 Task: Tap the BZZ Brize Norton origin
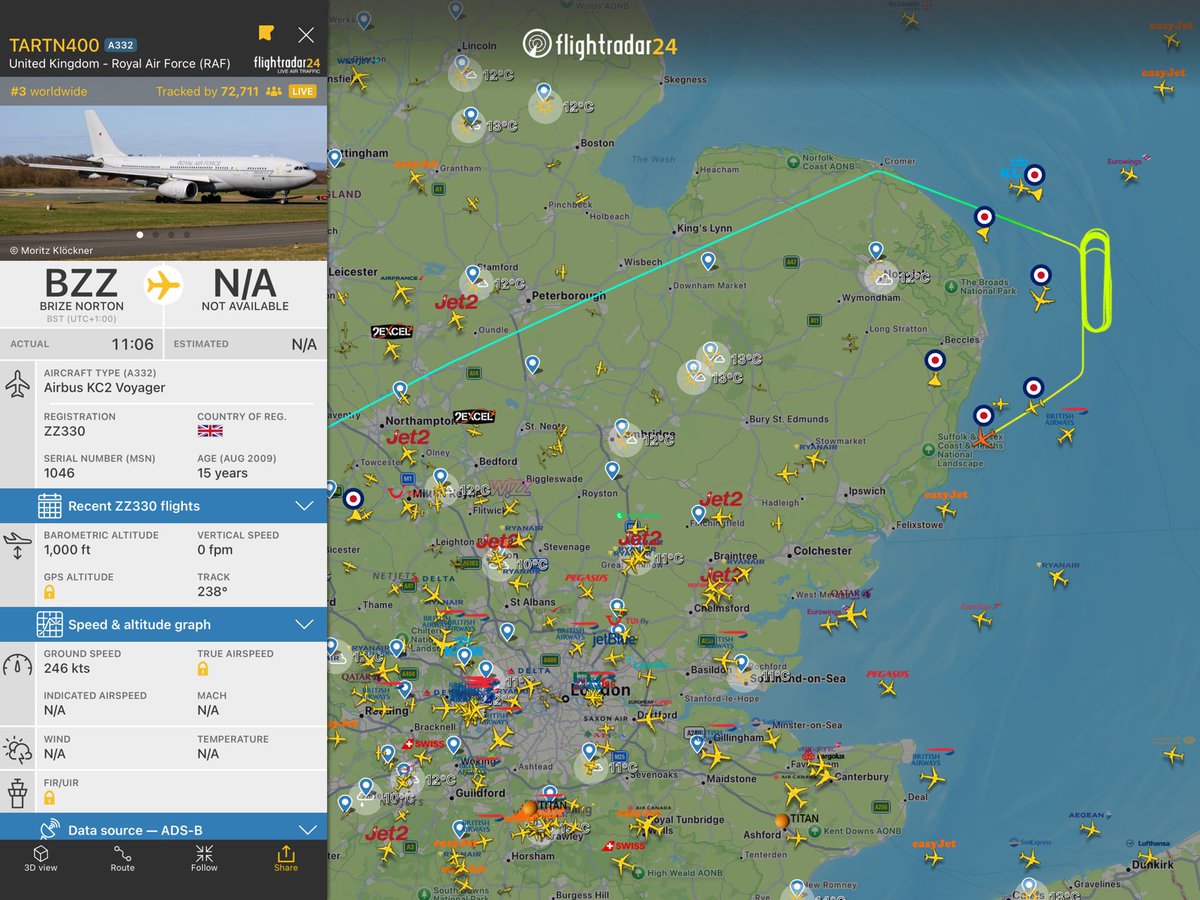tap(82, 291)
